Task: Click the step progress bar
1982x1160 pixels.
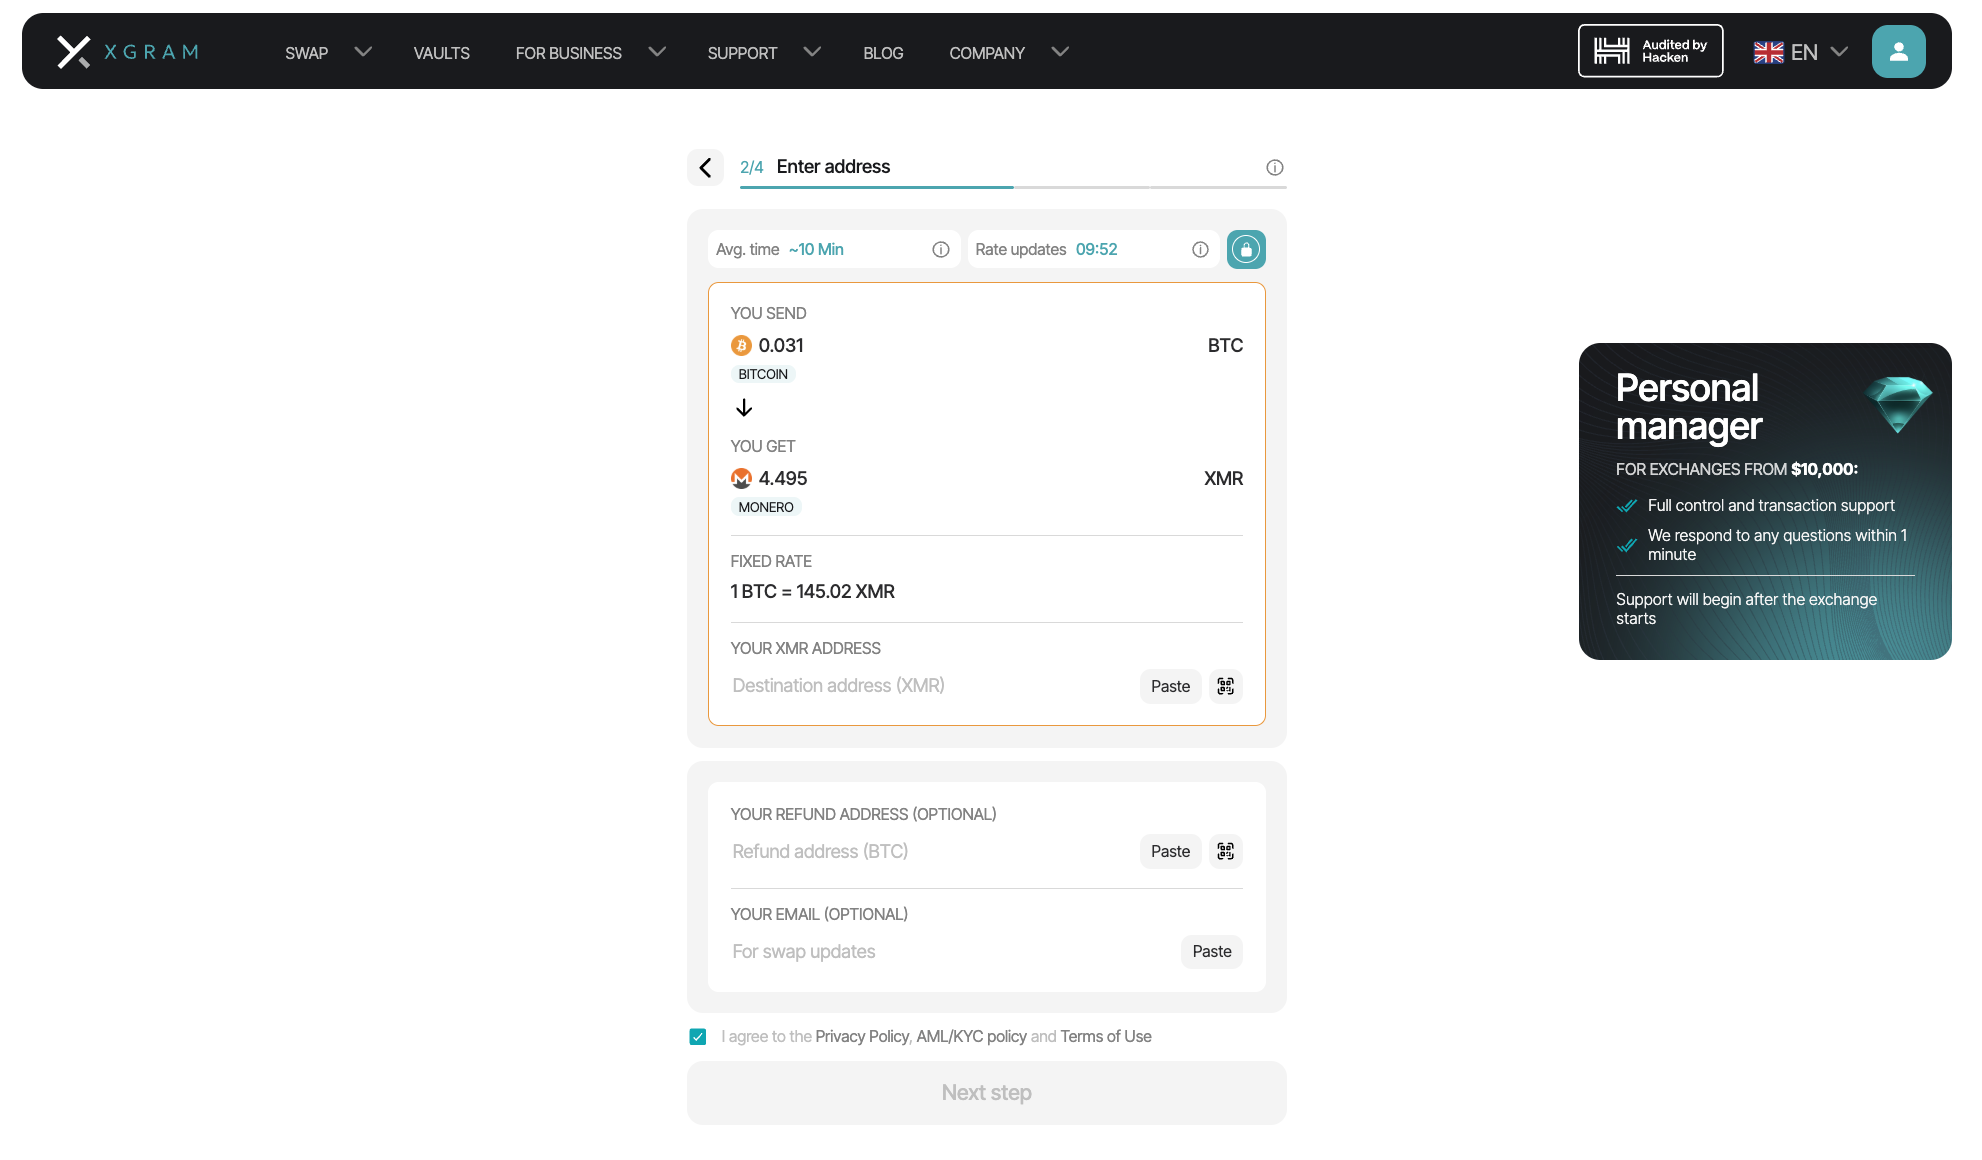Action: 1012,187
